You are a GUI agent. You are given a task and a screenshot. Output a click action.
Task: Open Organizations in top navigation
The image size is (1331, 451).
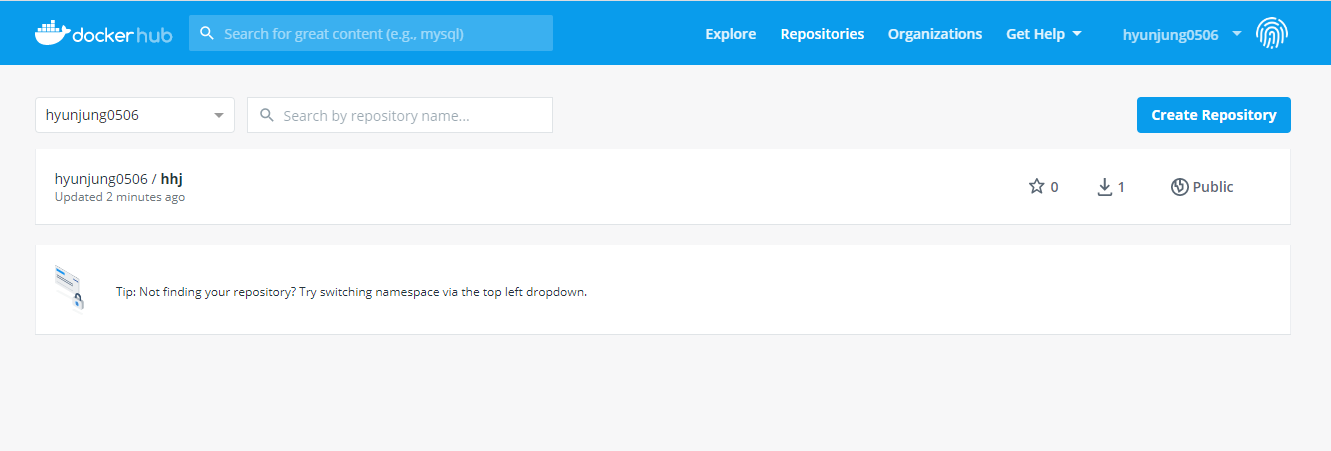tap(935, 34)
